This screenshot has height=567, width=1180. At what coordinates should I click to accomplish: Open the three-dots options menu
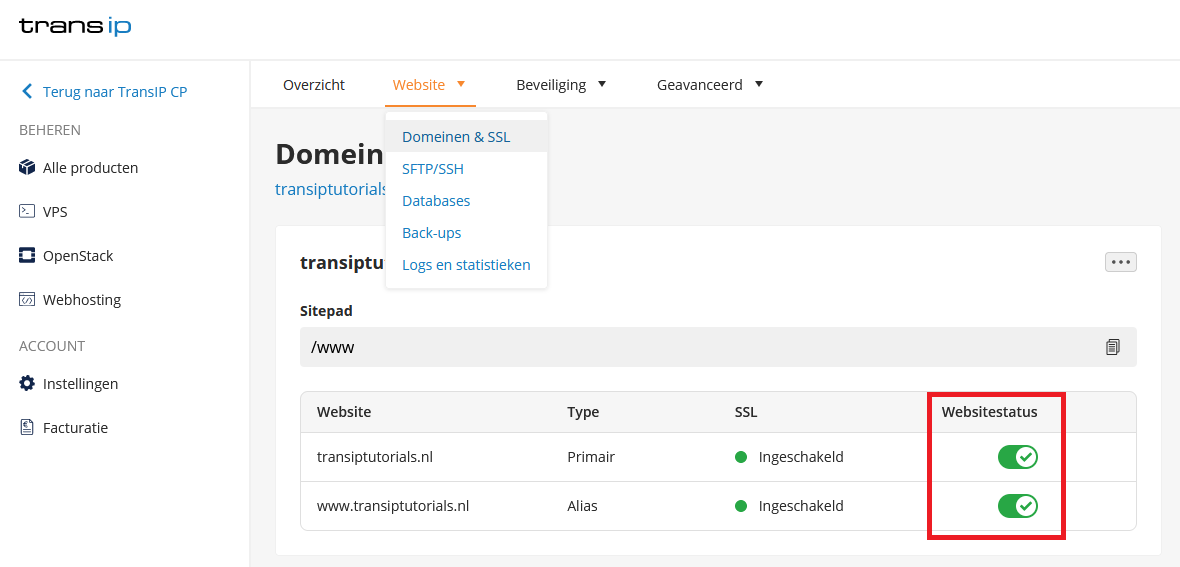[1121, 262]
